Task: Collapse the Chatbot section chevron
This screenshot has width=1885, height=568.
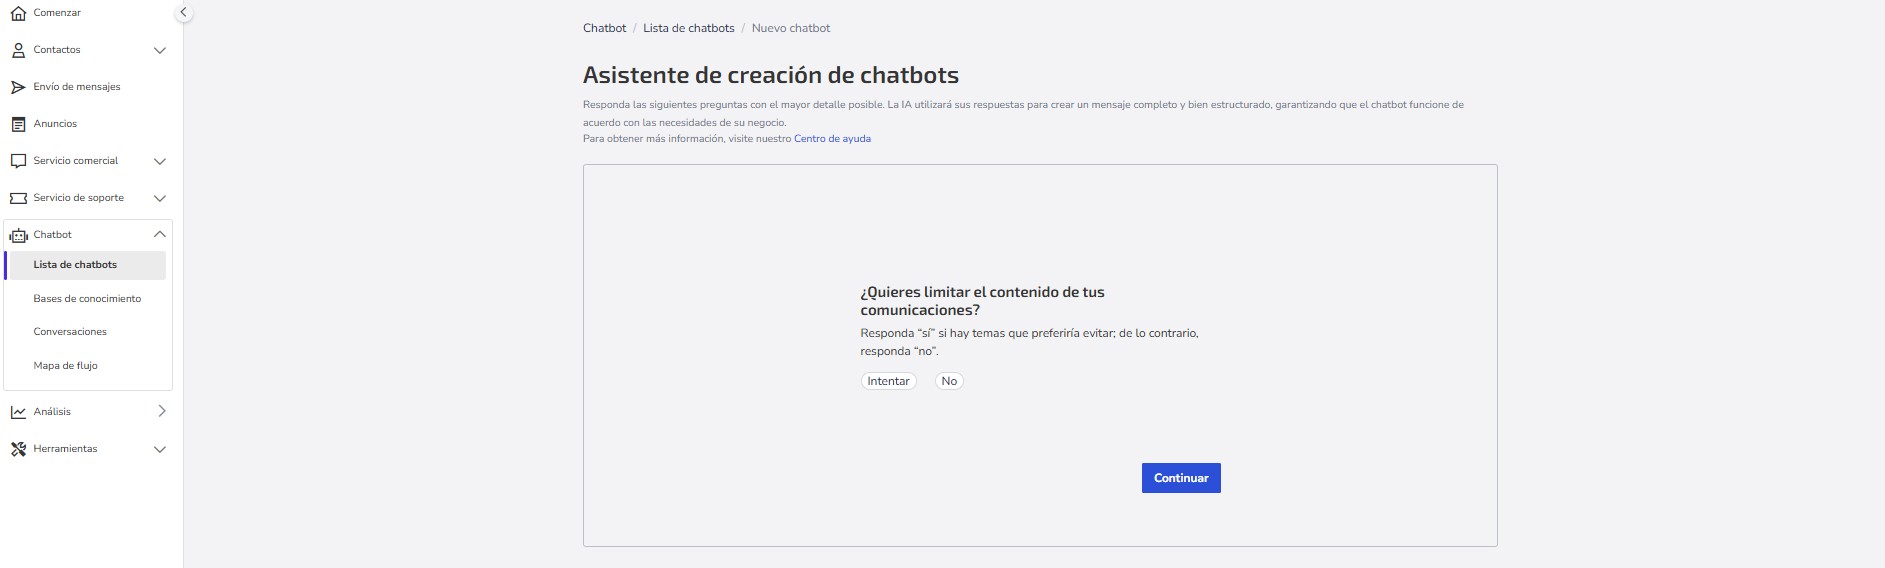Action: [x=159, y=234]
